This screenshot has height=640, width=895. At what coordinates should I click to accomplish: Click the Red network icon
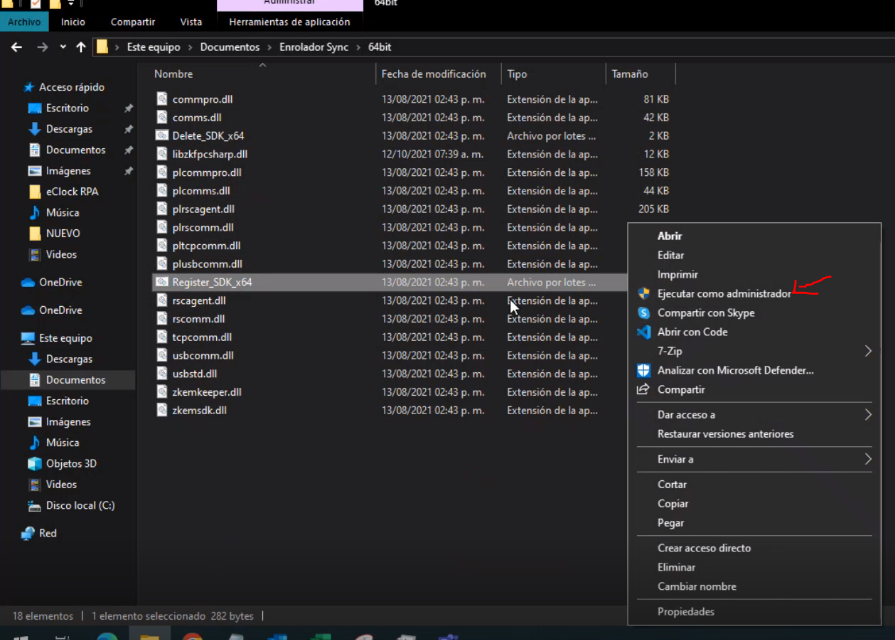coord(28,533)
